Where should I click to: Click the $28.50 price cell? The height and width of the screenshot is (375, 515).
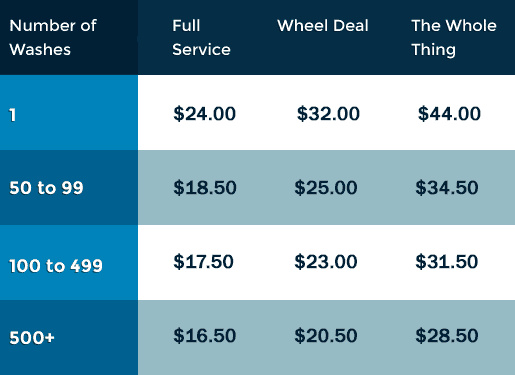point(447,335)
